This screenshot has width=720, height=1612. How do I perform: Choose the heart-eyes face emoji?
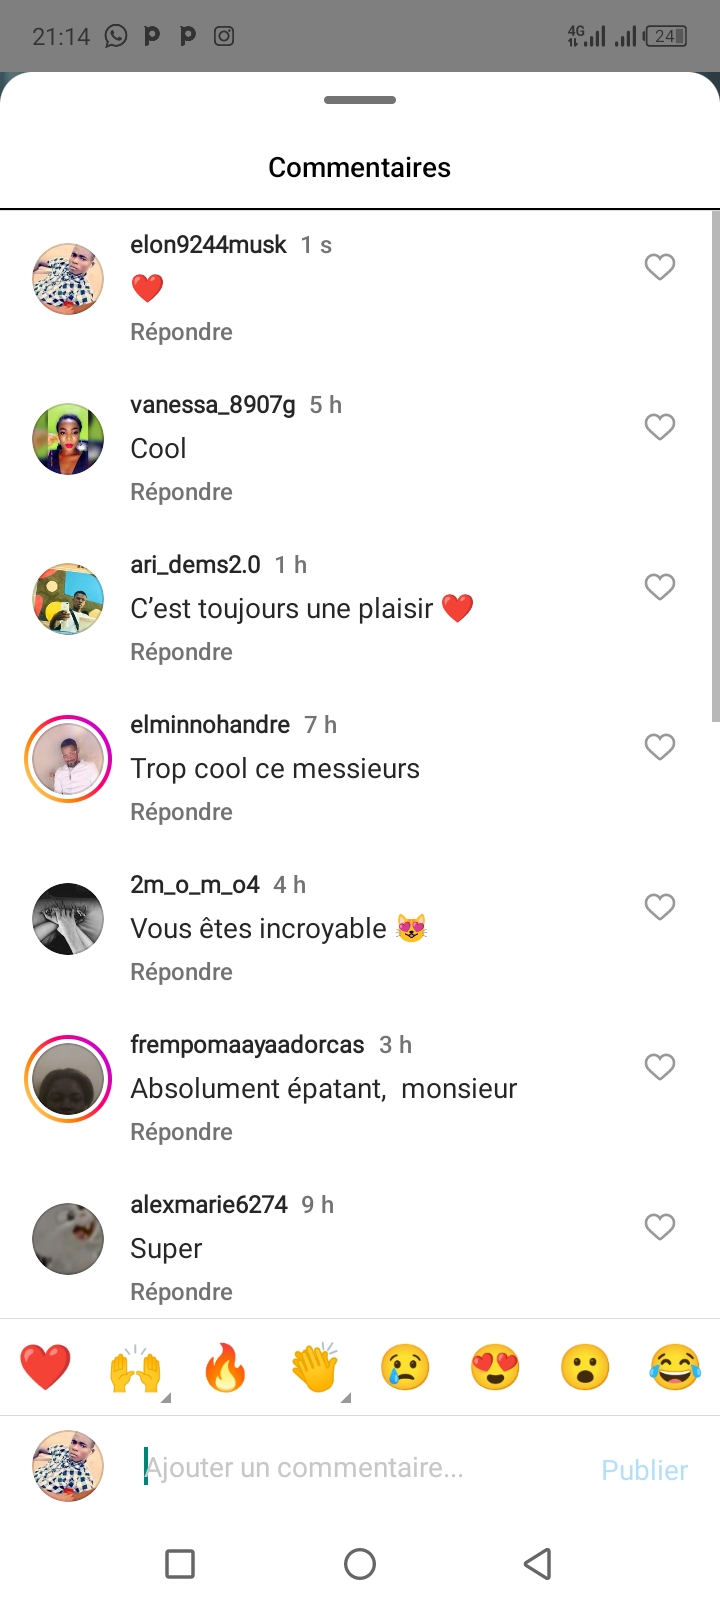pos(495,1368)
